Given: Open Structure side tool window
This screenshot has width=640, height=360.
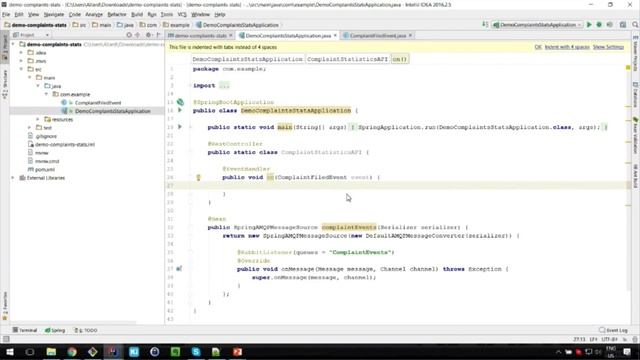Looking at the screenshot, I should [5, 84].
